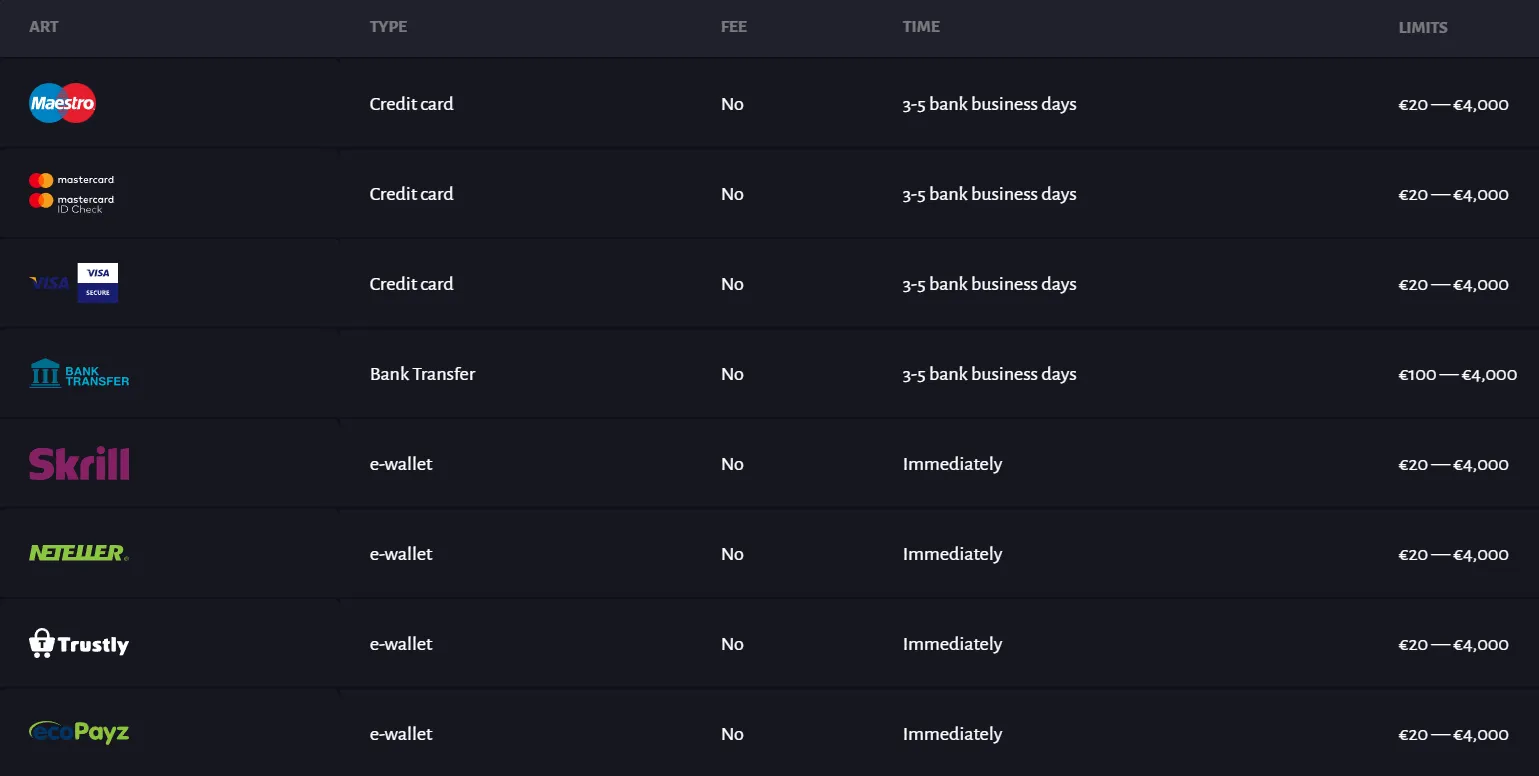Click 'e-wallet' in the ecoPayz row
Viewport: 1539px width, 776px height.
pyautogui.click(x=401, y=734)
